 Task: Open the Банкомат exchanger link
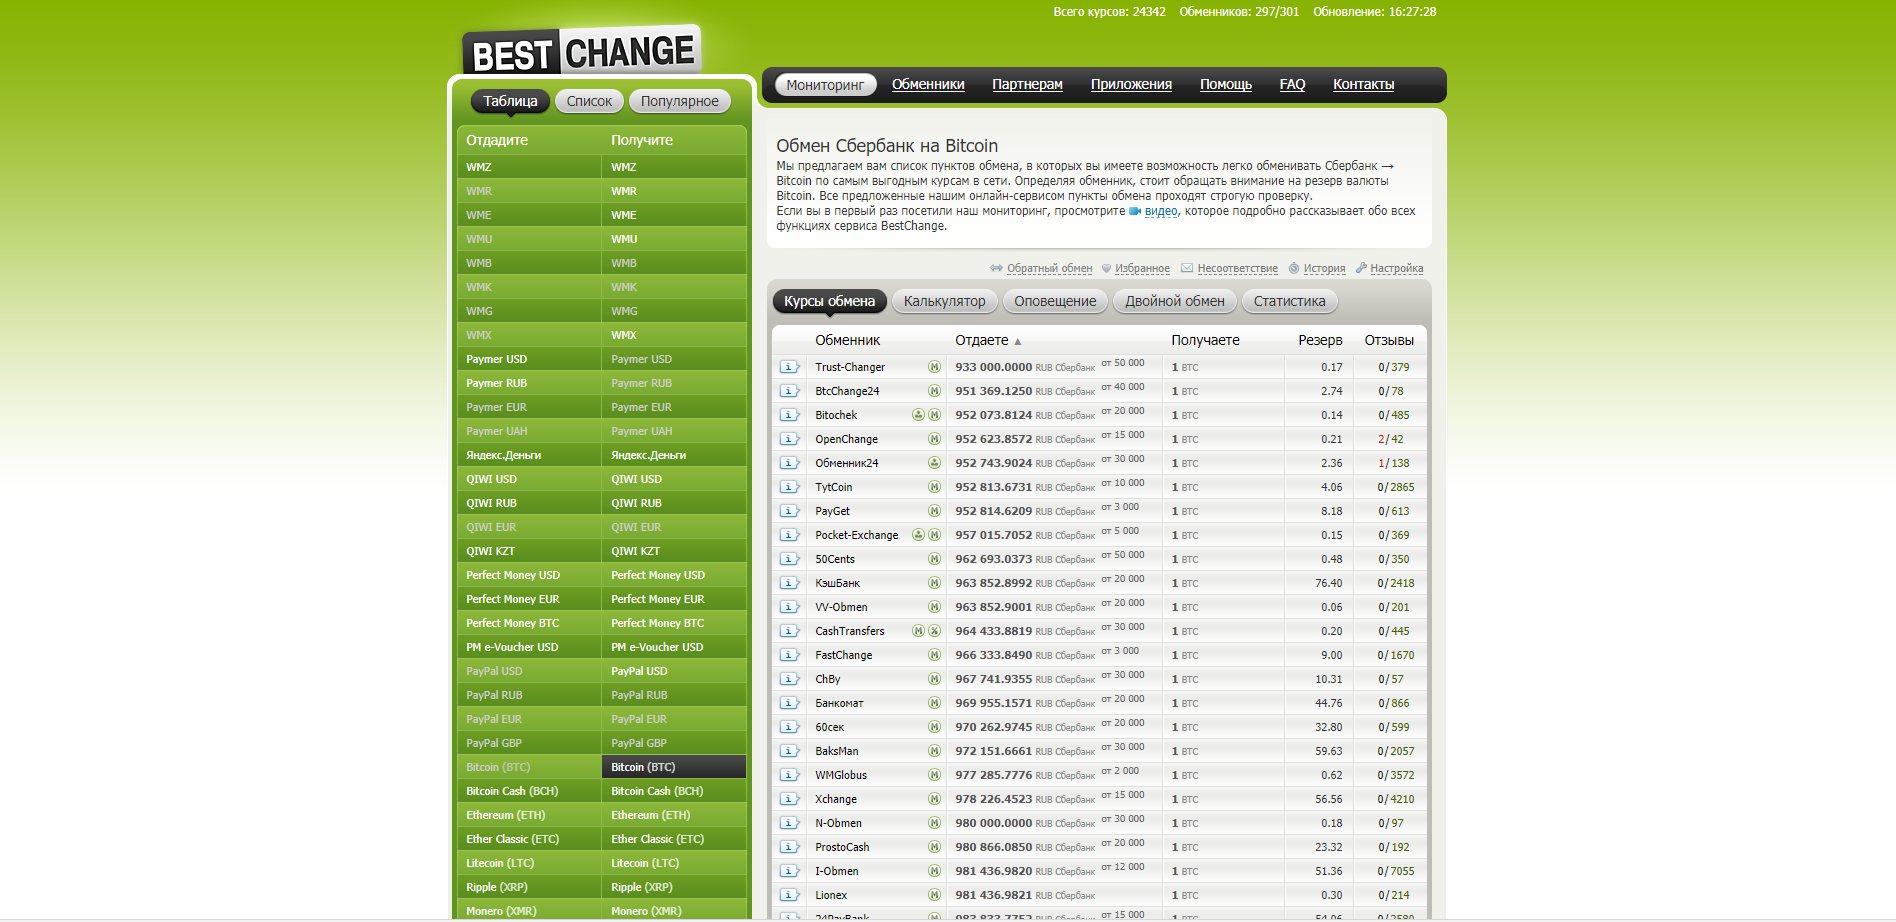(x=839, y=703)
